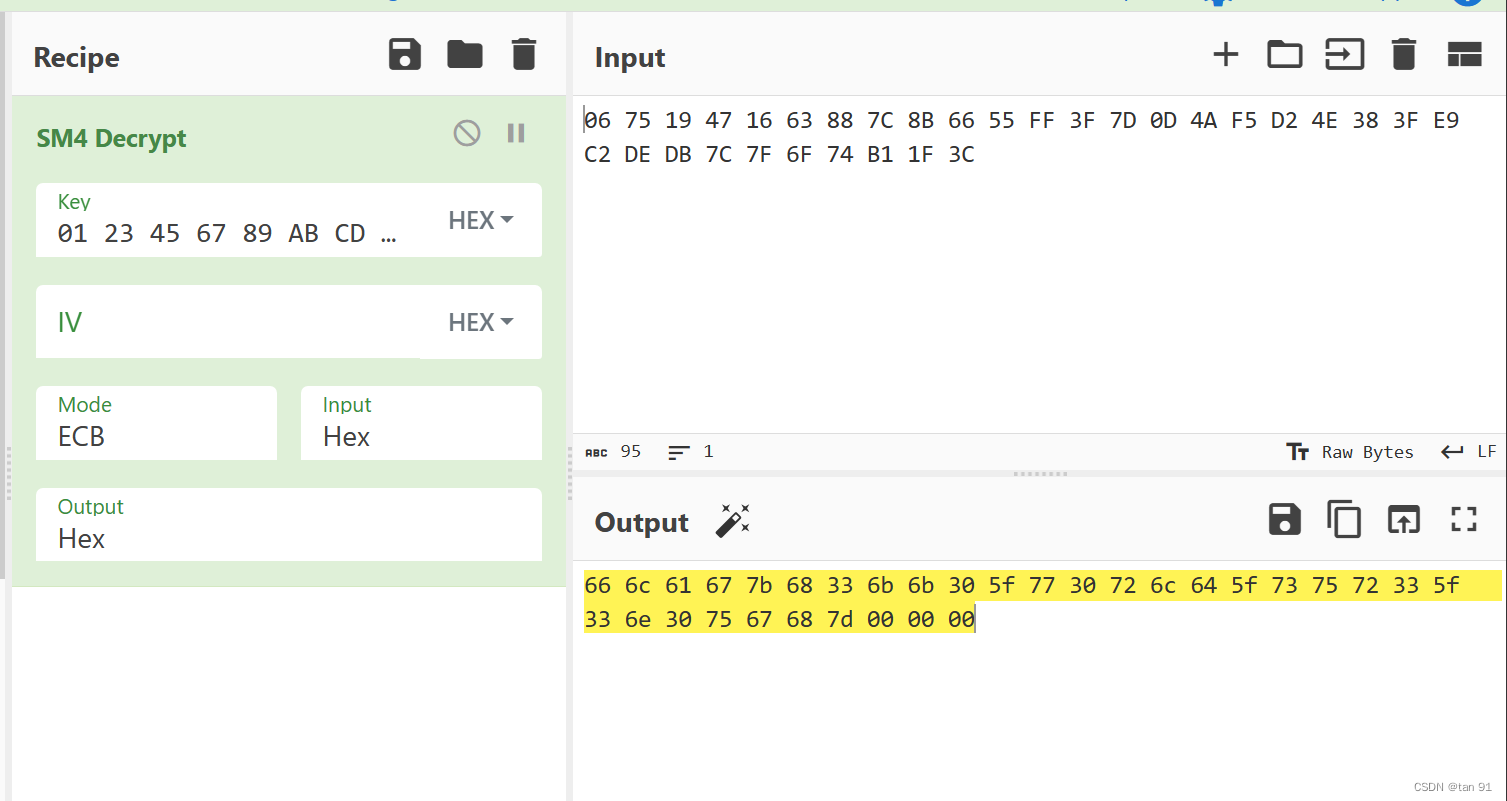Clear the recipe with trash icon
The height and width of the screenshot is (801, 1507).
coord(524,54)
